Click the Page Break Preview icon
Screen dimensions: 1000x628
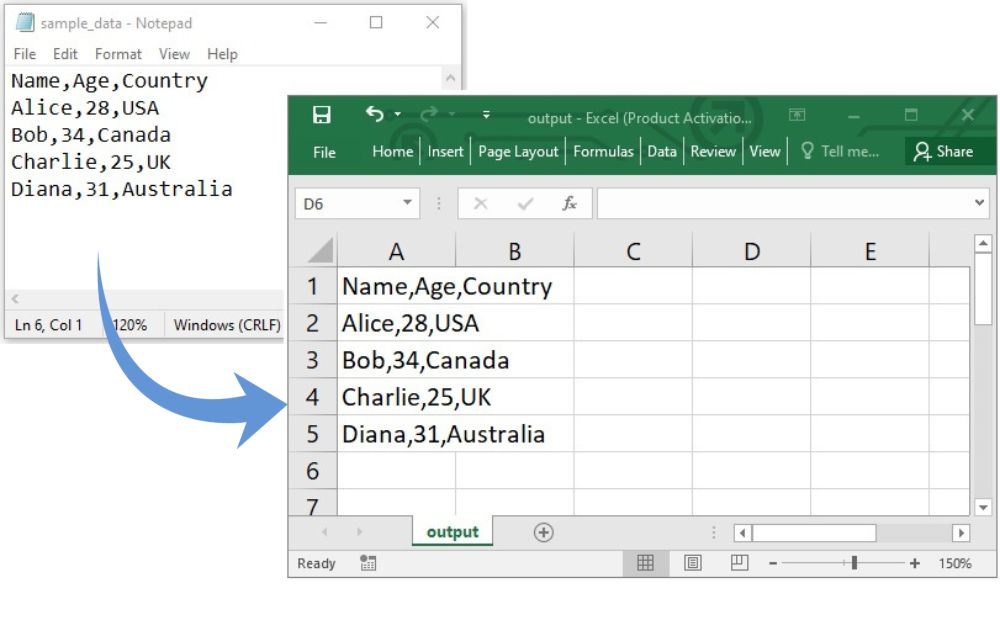click(x=740, y=562)
